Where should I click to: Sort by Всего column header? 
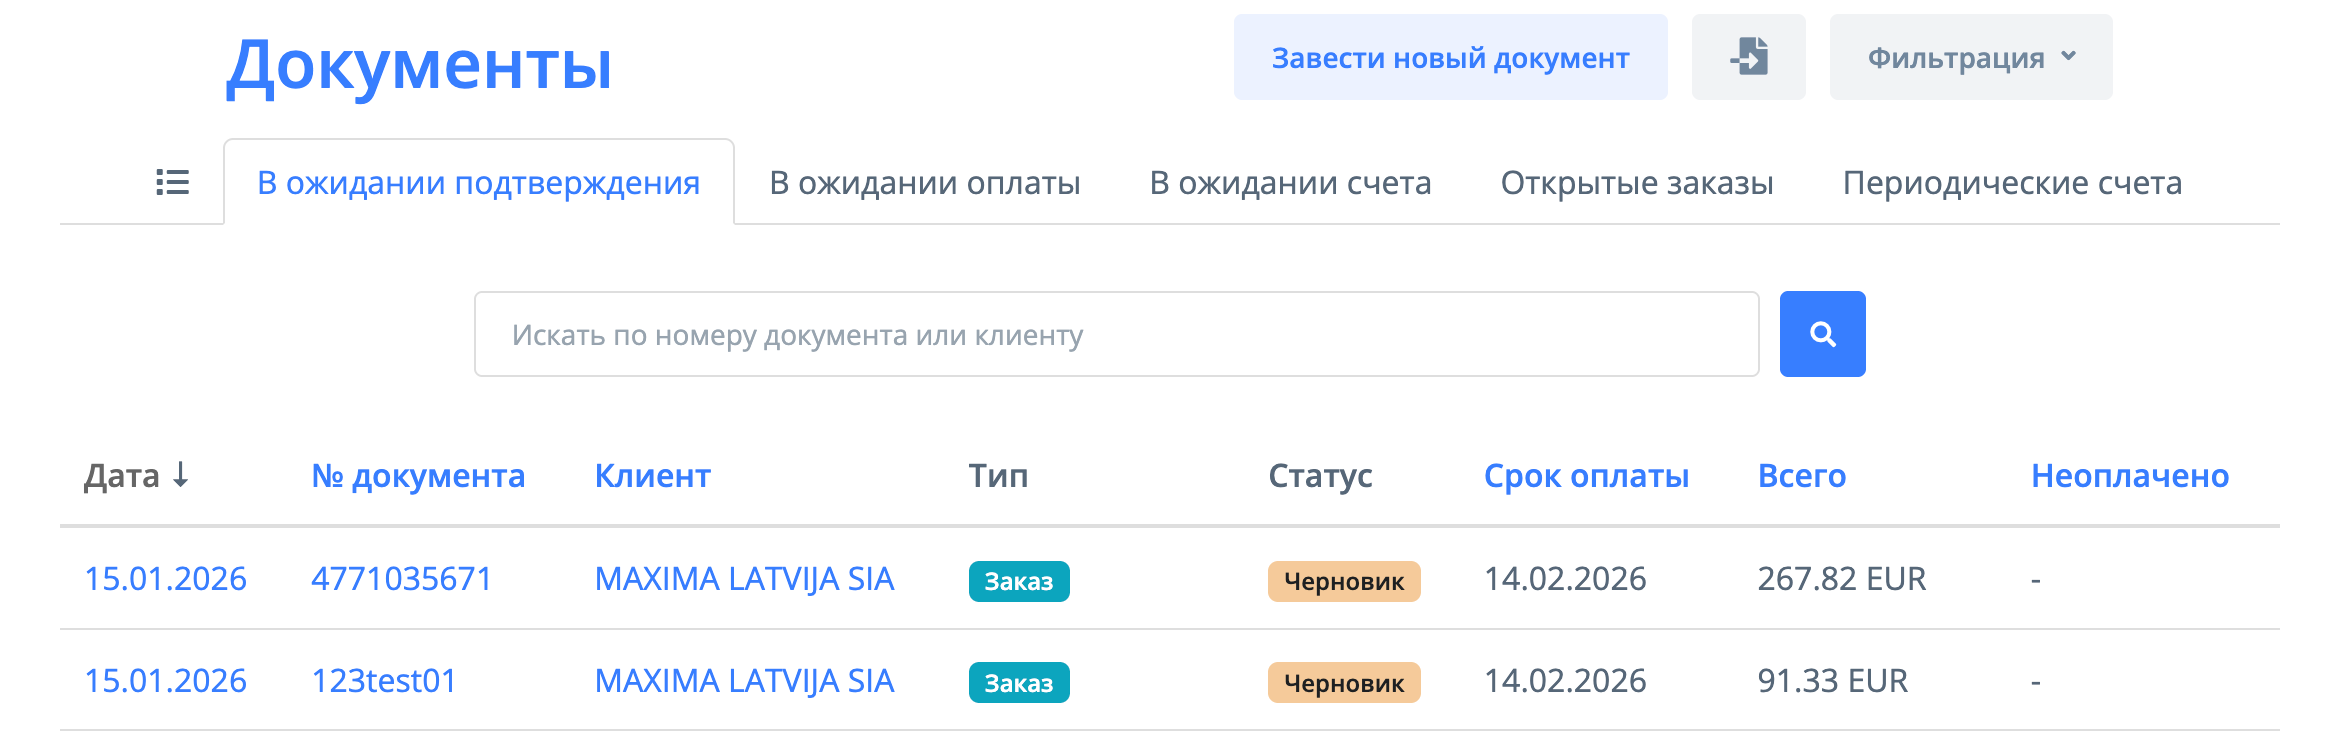pyautogui.click(x=1801, y=476)
